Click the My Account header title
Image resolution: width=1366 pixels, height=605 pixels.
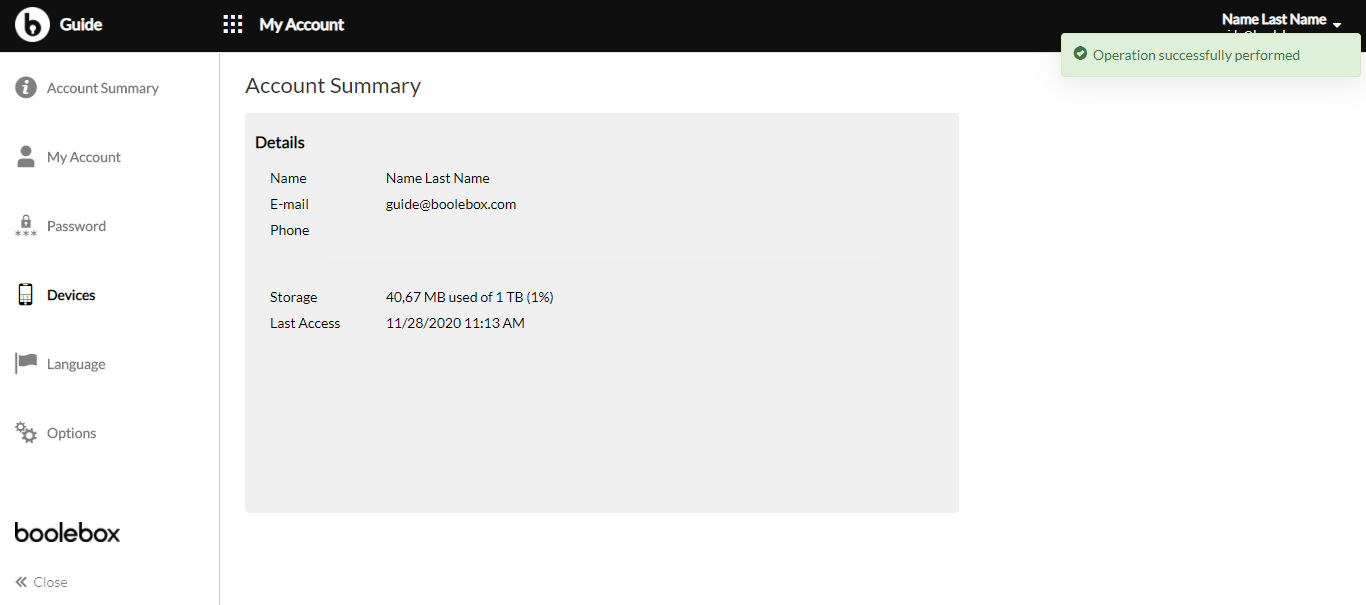(x=301, y=25)
